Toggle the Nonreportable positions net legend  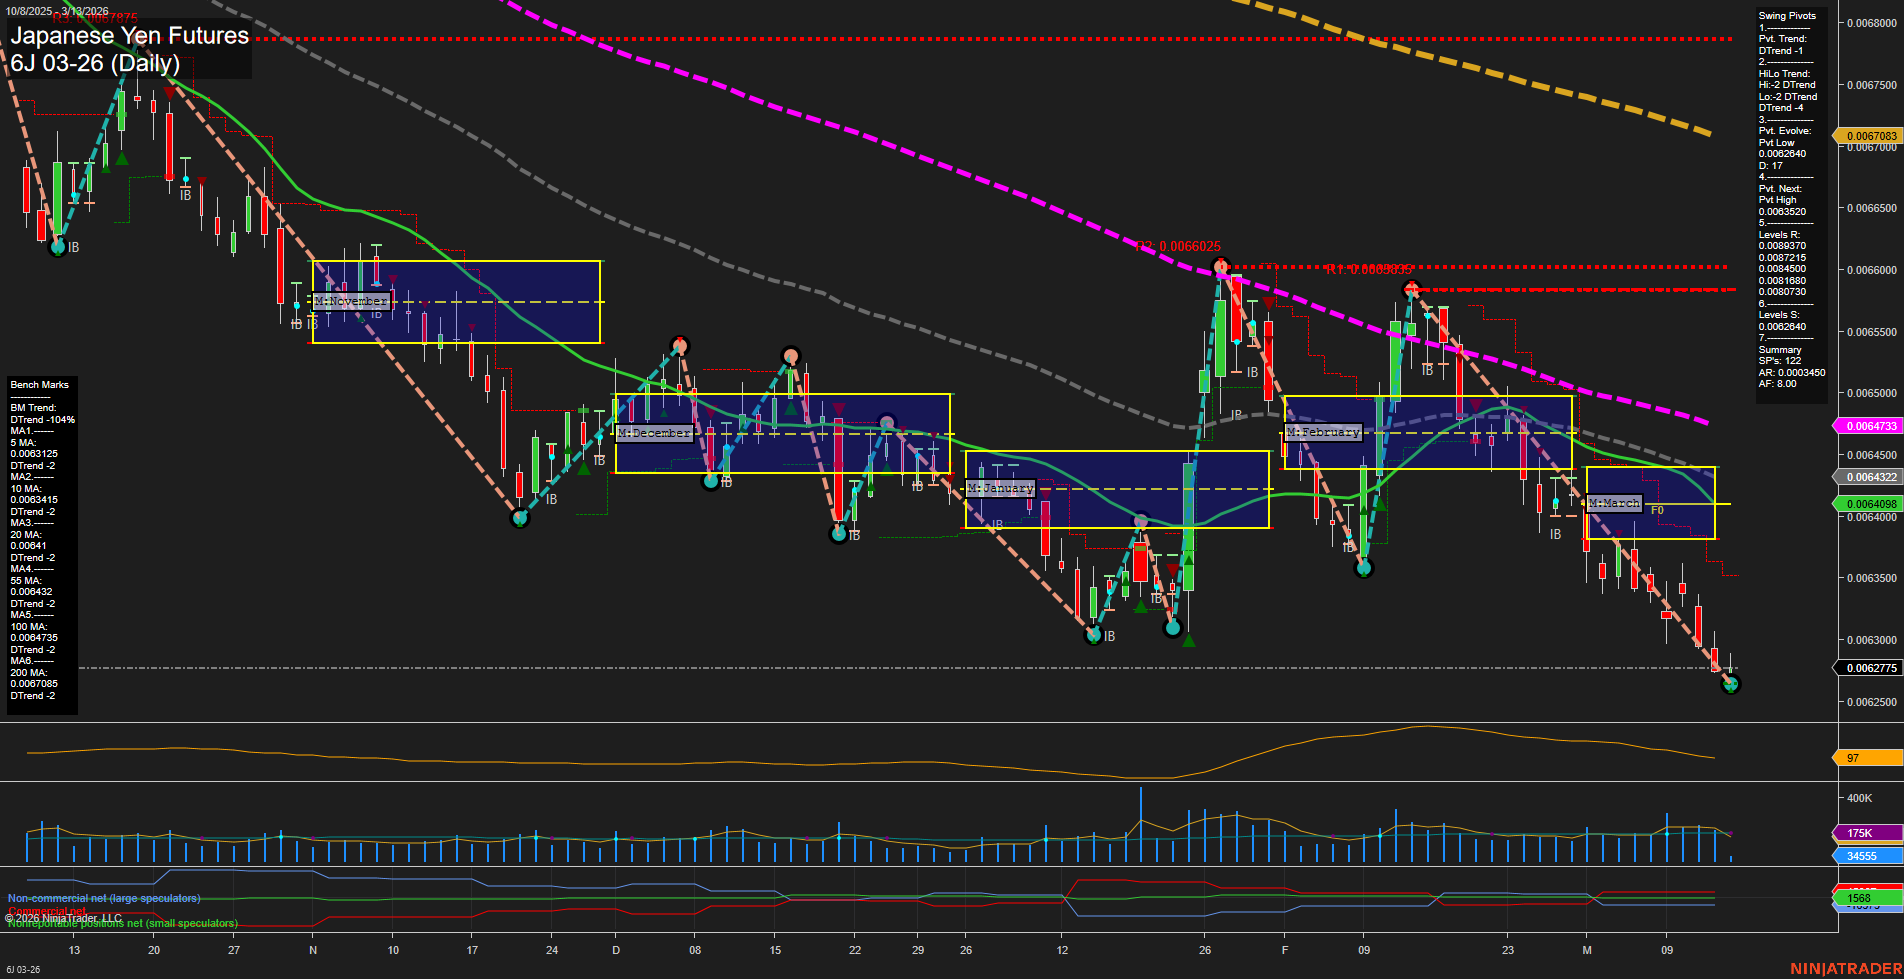pos(122,924)
